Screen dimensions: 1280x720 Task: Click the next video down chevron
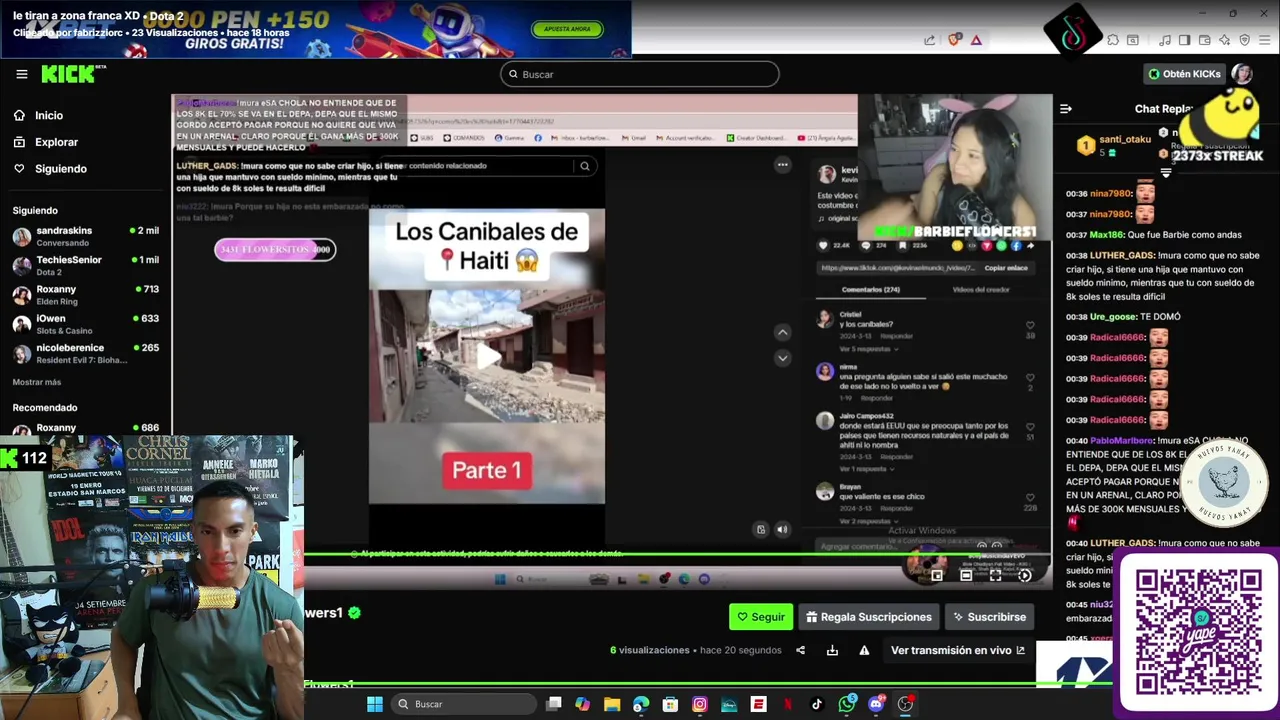782,357
